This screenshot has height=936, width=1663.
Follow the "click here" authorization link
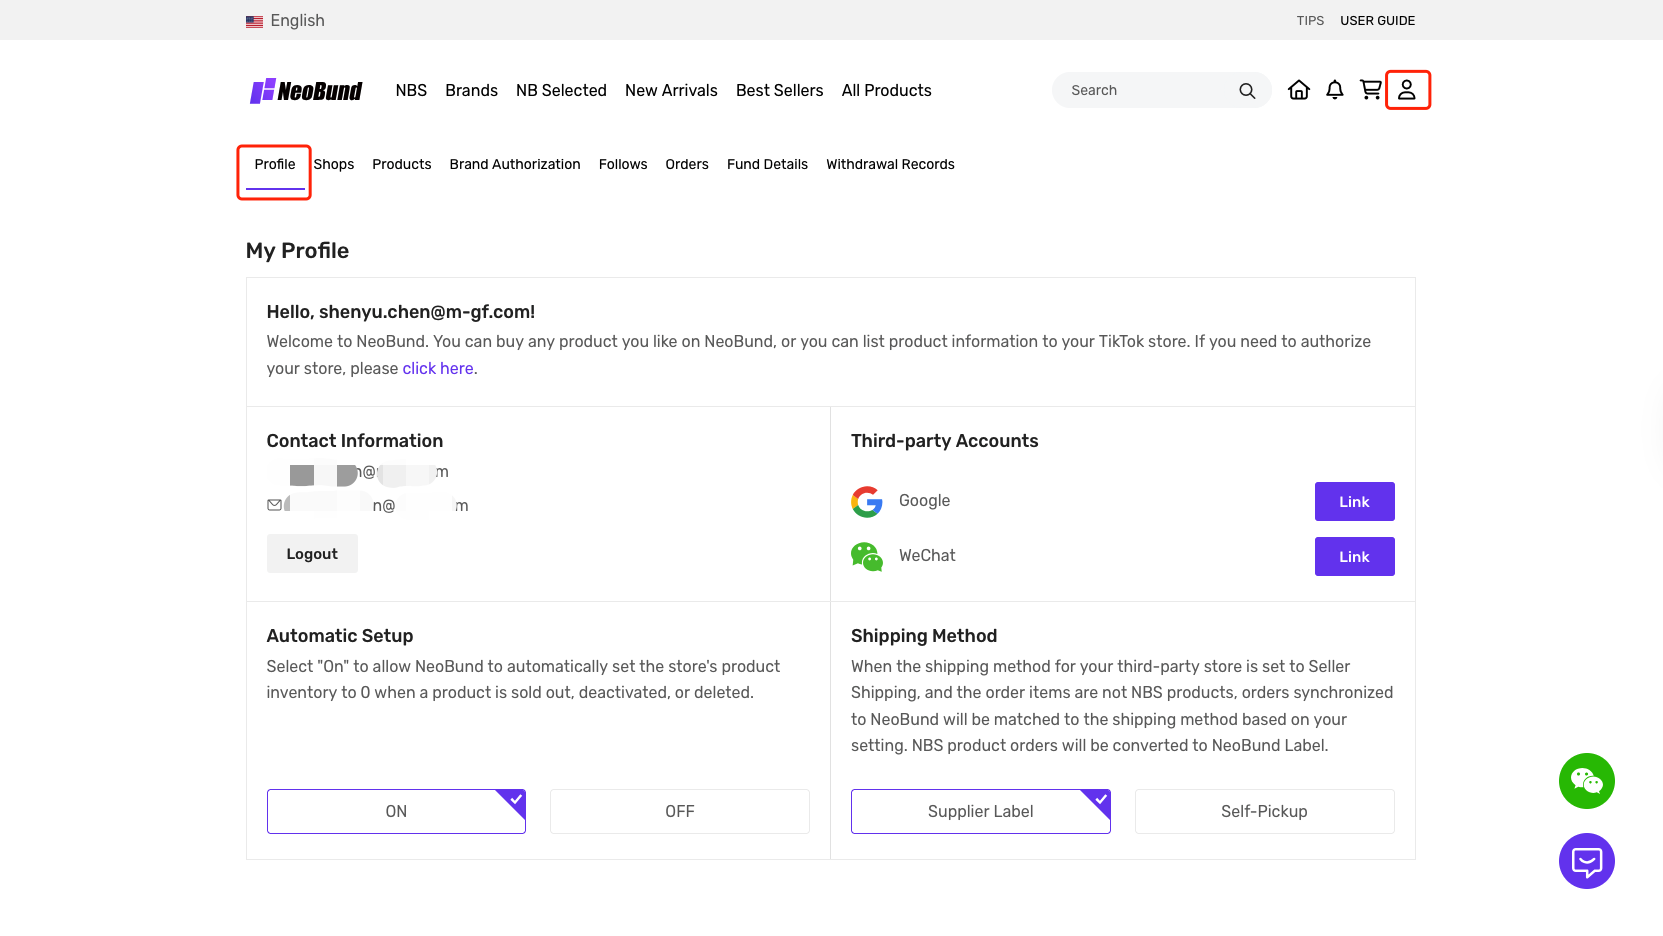(x=438, y=368)
